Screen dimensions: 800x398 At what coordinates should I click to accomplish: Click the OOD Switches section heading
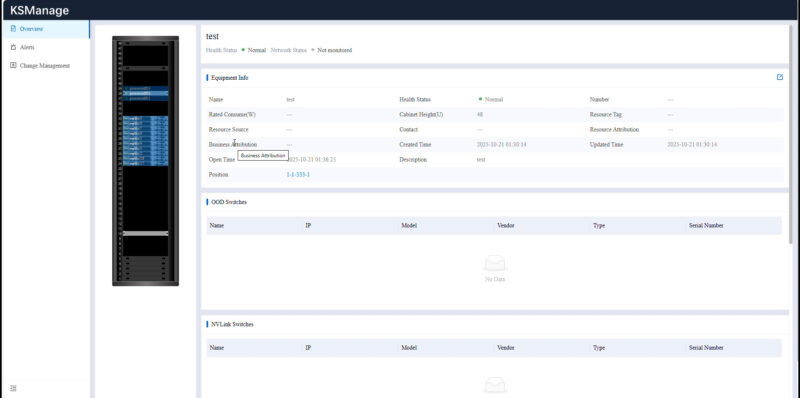[229, 202]
